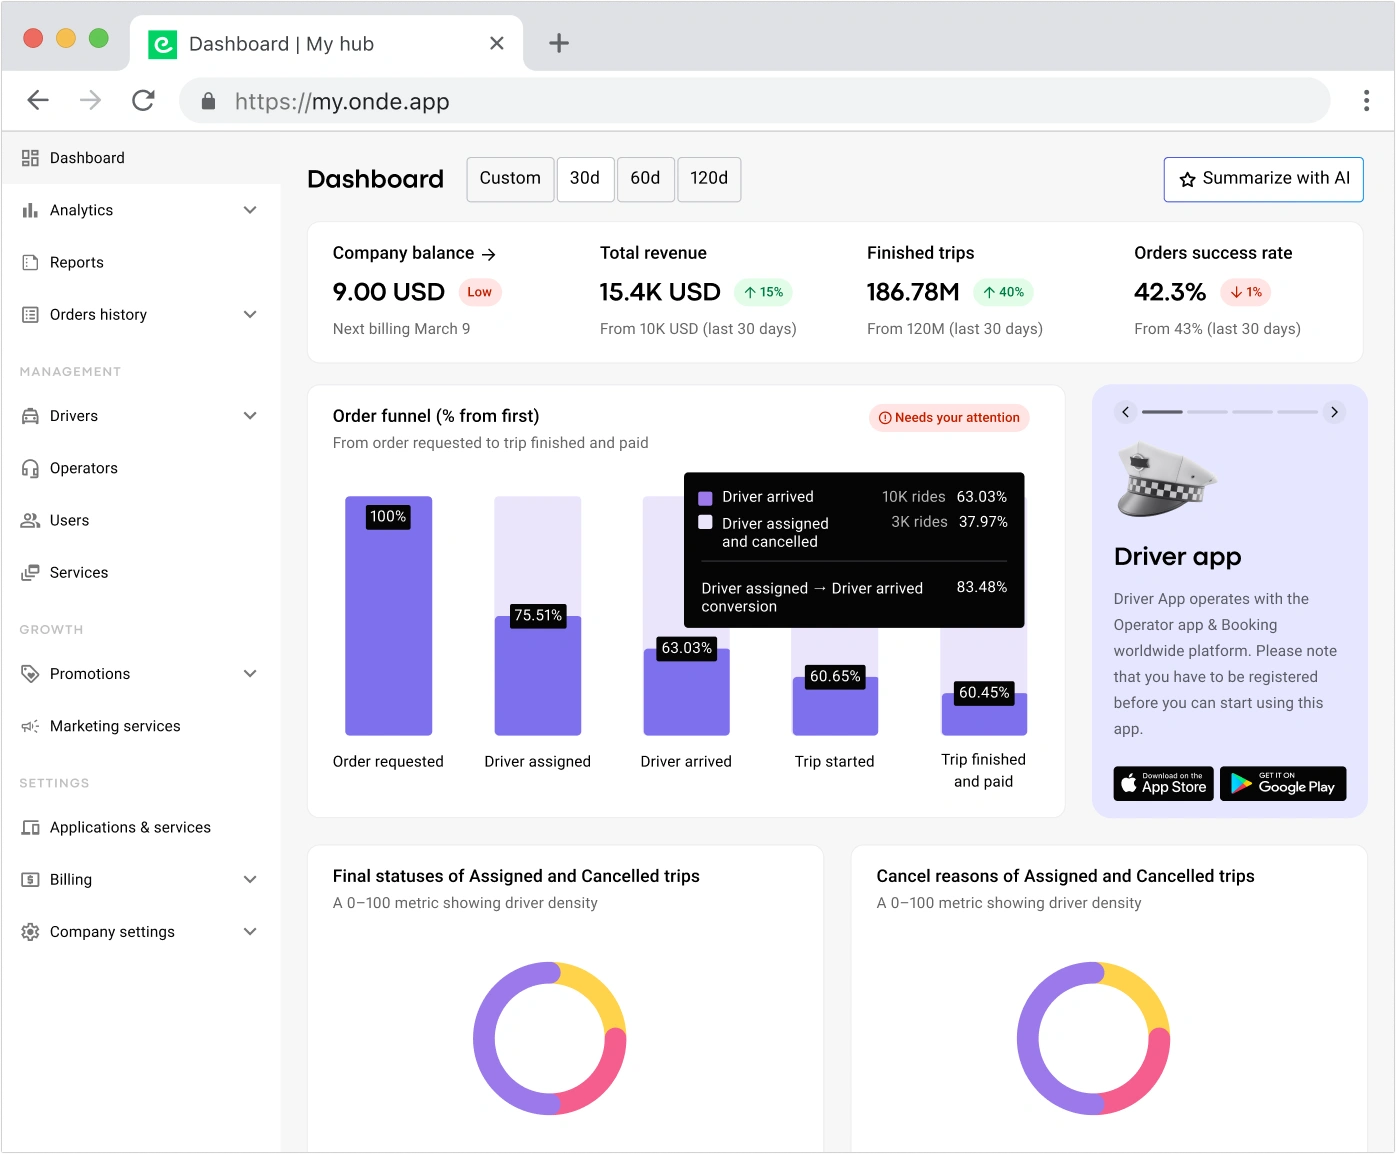
Task: Expand the Orders history submenu
Action: click(x=250, y=314)
